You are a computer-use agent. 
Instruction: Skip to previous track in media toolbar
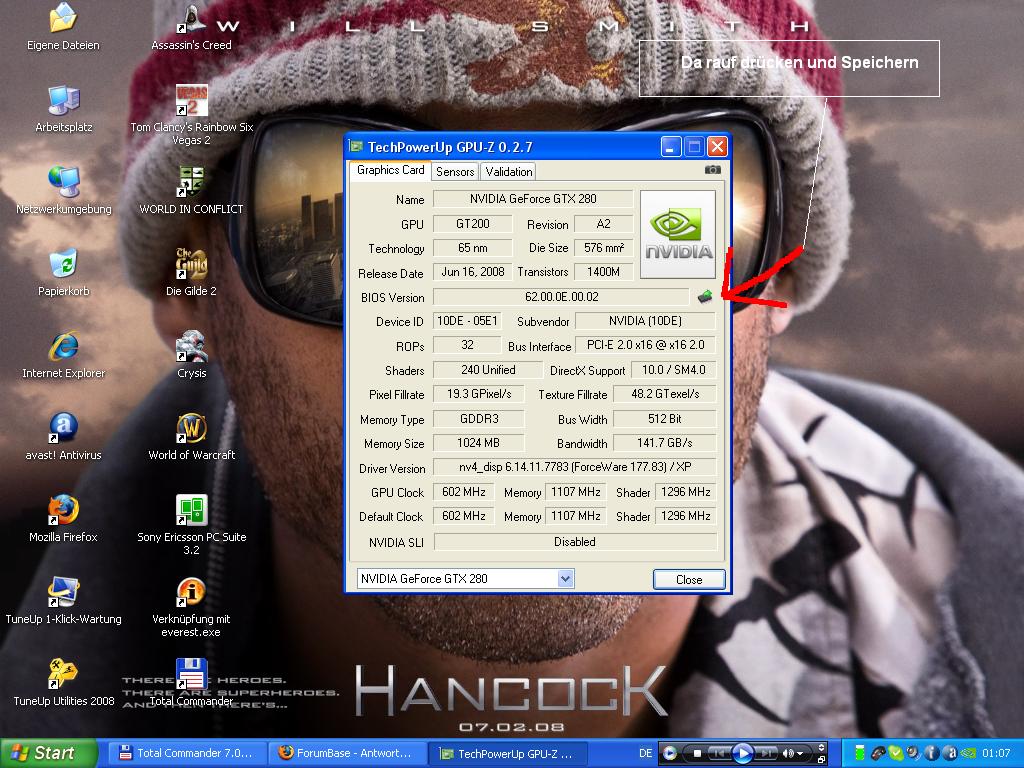[x=720, y=754]
